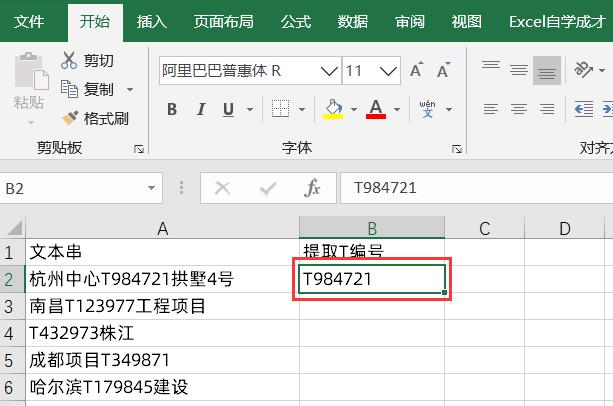The height and width of the screenshot is (406, 613).
Task: Increase font size with larger A
Action: [417, 70]
